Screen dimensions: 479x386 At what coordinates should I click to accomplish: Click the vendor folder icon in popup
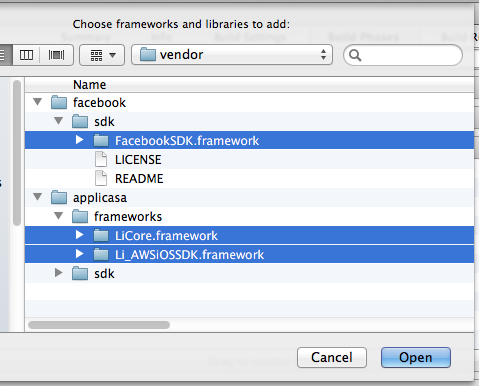(x=148, y=54)
